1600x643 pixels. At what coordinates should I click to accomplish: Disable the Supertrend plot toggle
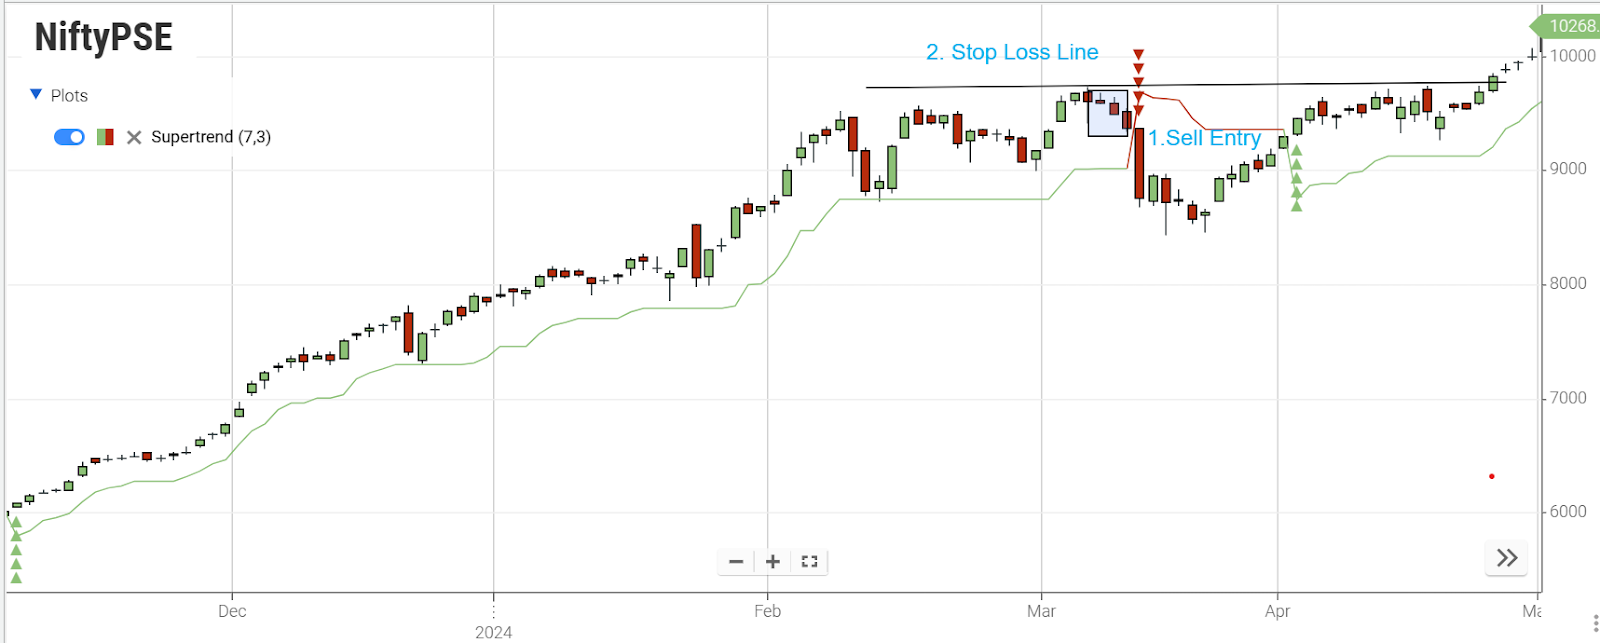68,136
